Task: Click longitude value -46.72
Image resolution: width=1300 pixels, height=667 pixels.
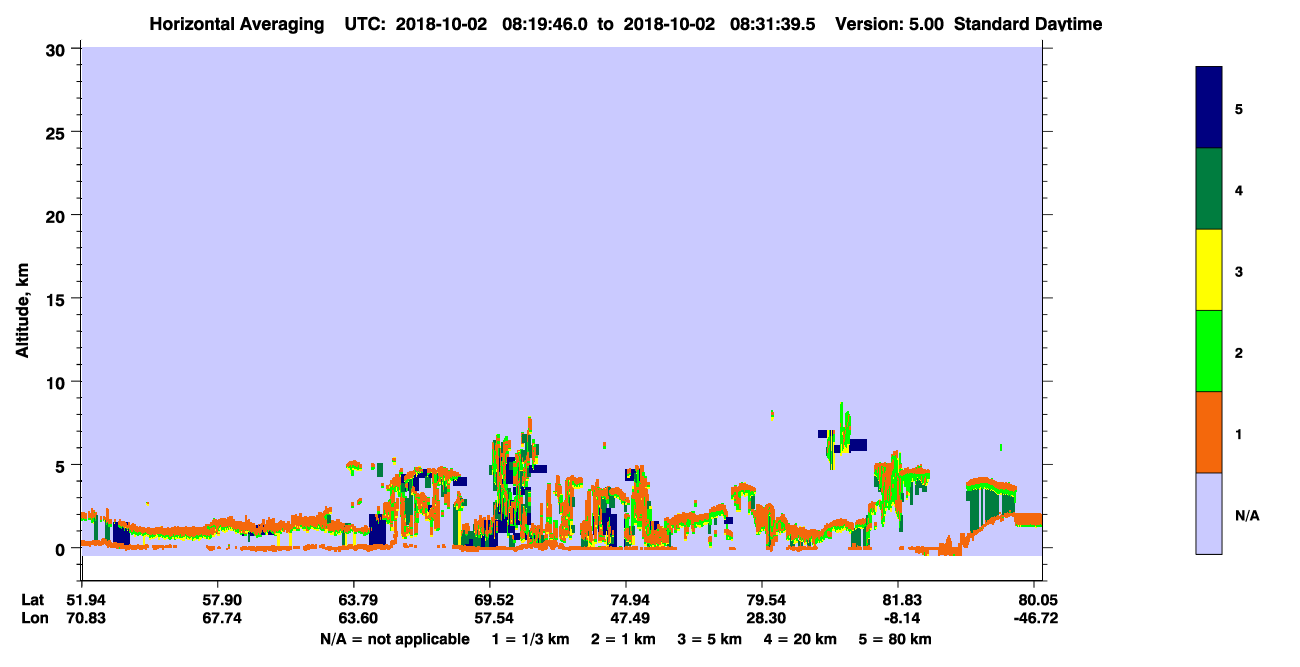Action: tap(1037, 618)
